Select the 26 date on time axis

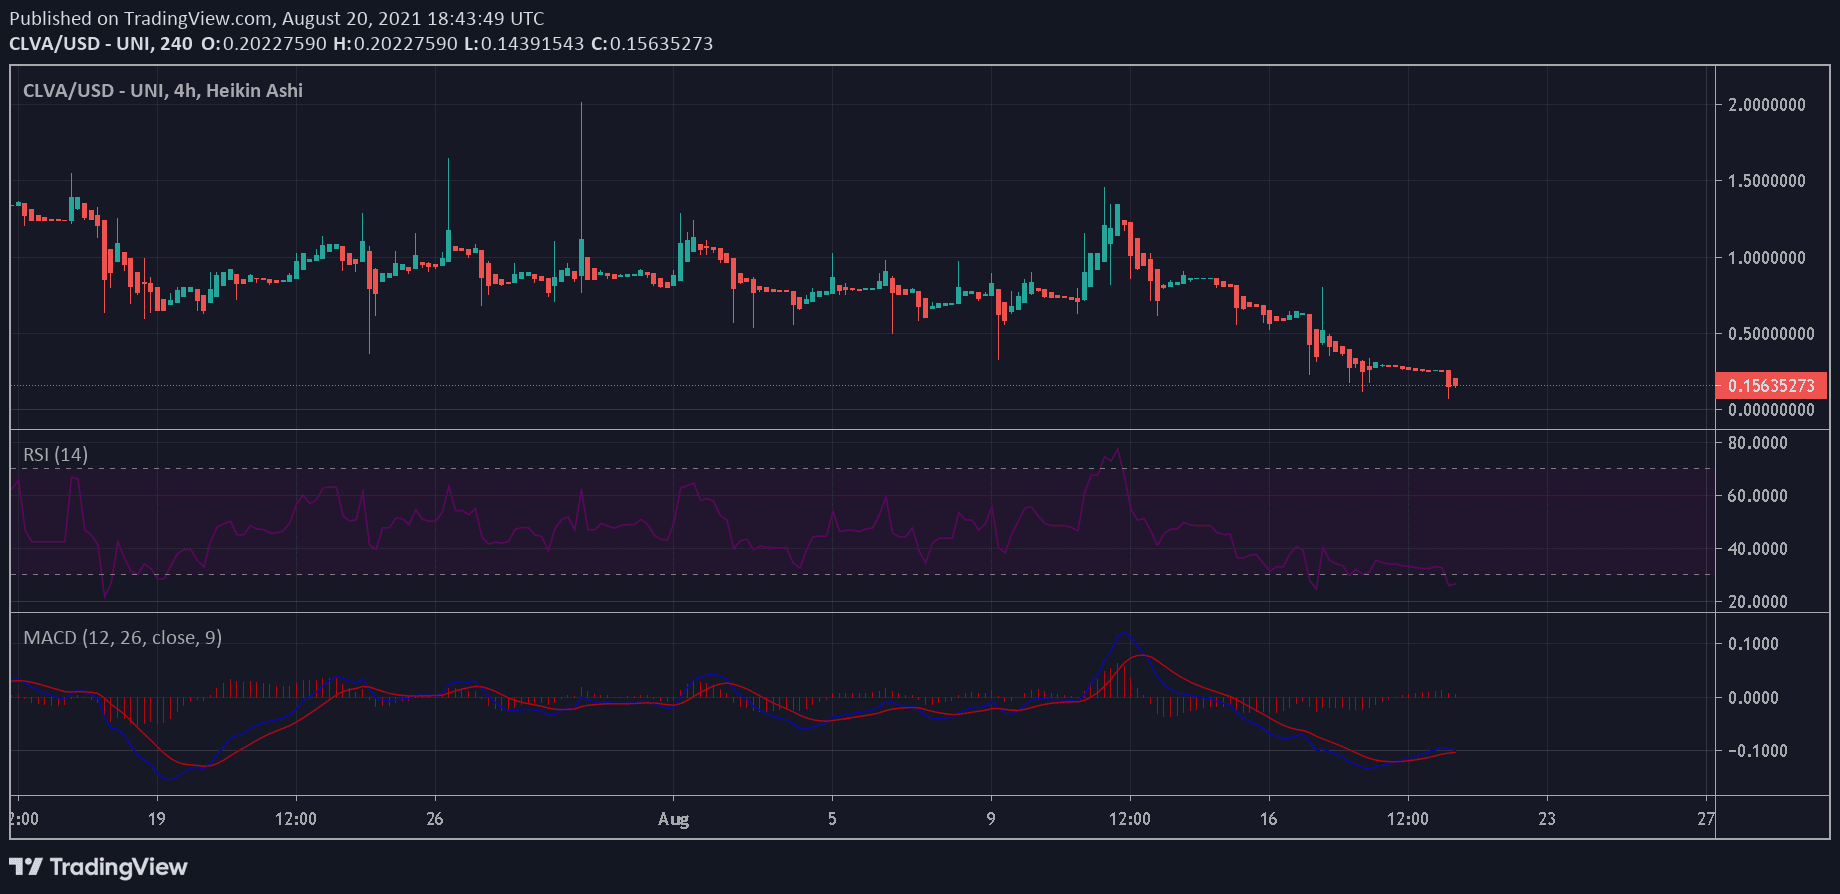point(435,819)
